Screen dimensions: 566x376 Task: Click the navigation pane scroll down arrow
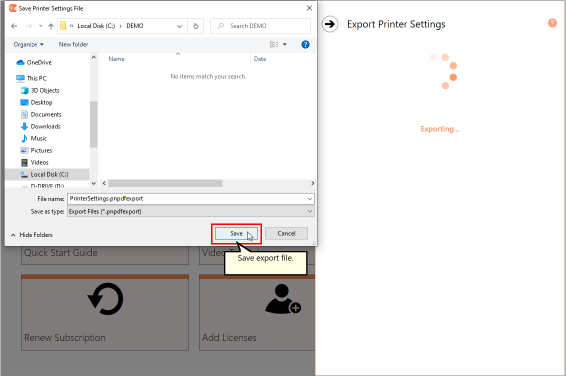coord(93,183)
